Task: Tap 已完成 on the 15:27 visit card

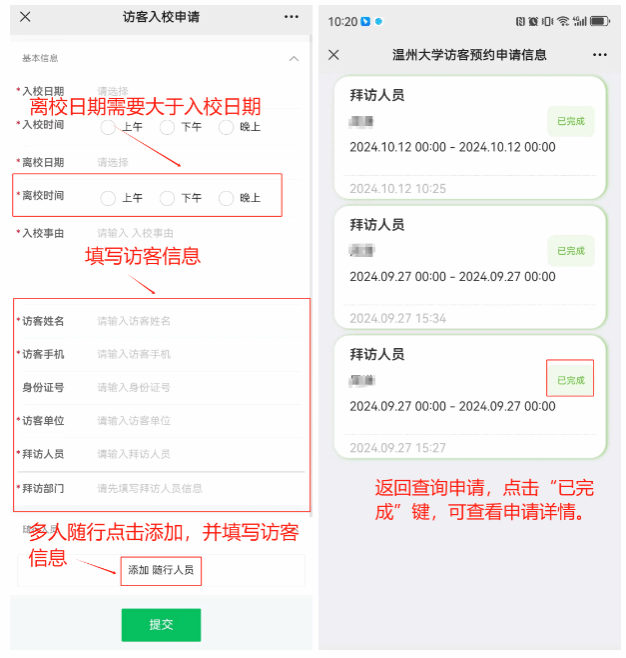Action: tap(571, 380)
